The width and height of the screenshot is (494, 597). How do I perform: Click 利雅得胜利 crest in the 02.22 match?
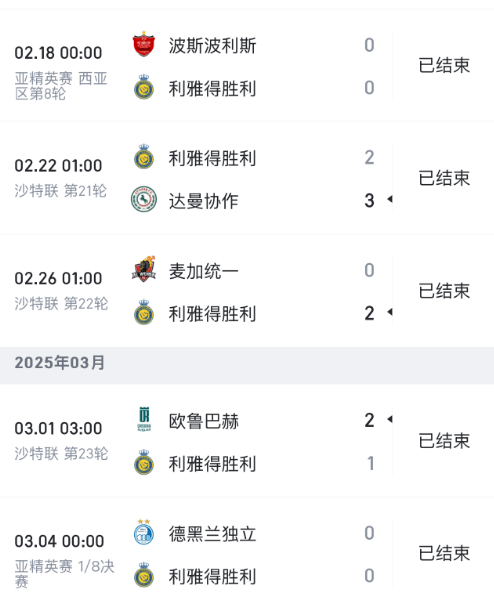144,156
